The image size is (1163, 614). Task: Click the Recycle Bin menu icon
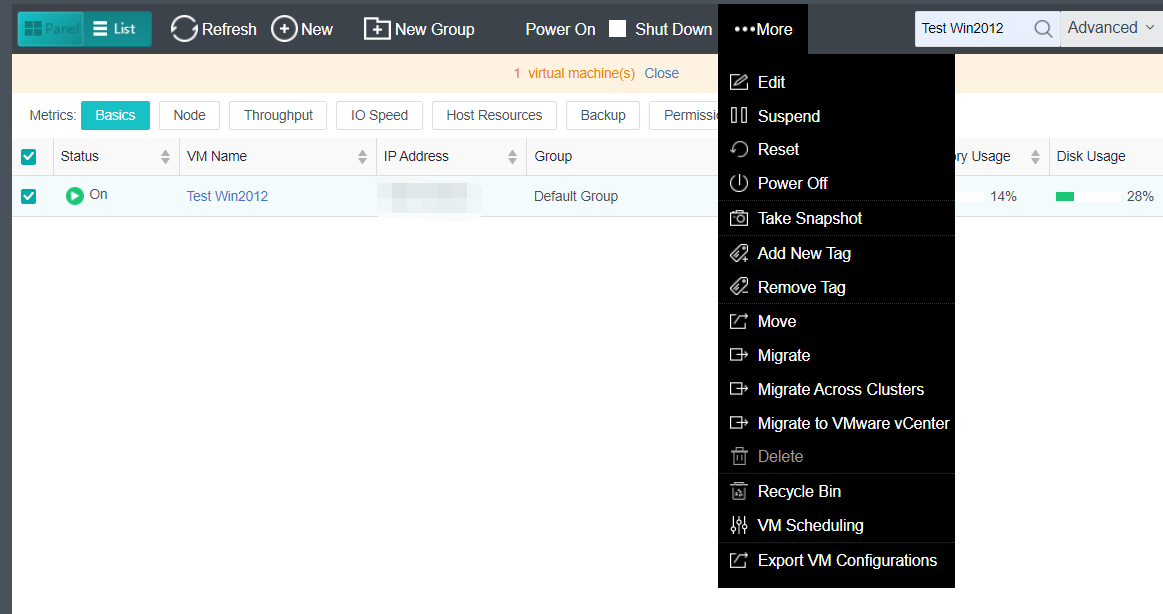pos(739,491)
